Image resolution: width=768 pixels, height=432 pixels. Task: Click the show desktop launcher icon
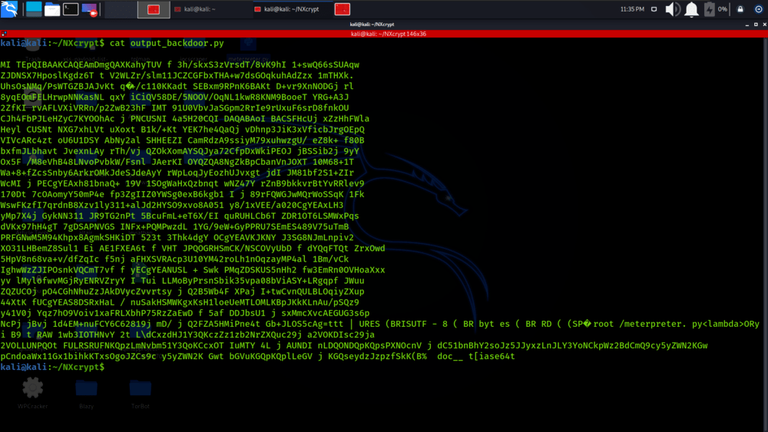pyautogui.click(x=34, y=9)
